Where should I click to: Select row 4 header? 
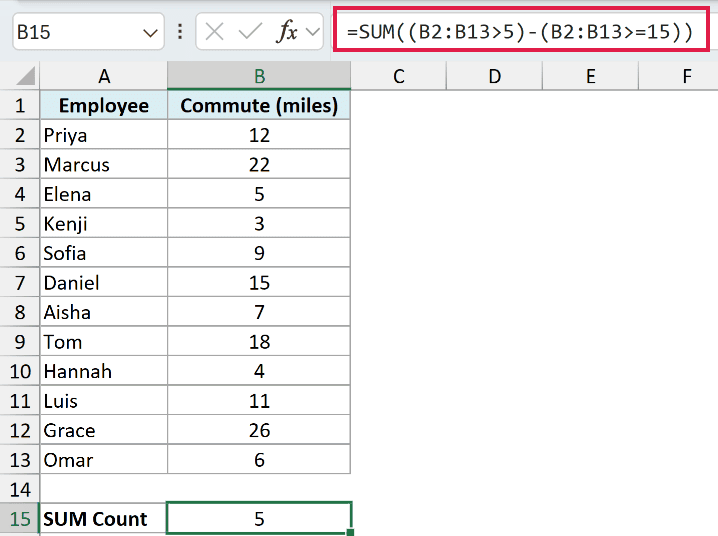[20, 194]
